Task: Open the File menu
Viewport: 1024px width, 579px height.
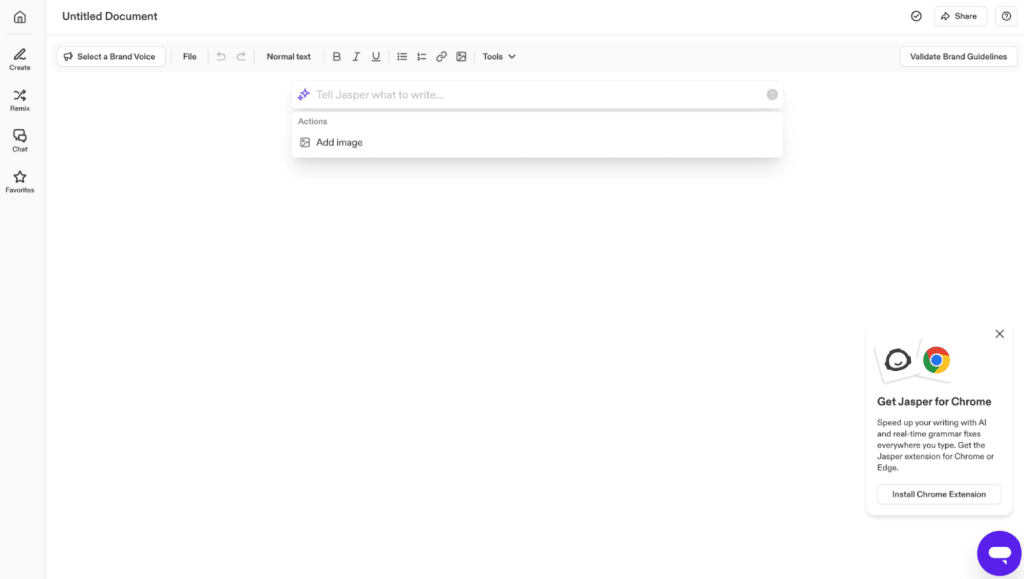Action: (x=189, y=57)
